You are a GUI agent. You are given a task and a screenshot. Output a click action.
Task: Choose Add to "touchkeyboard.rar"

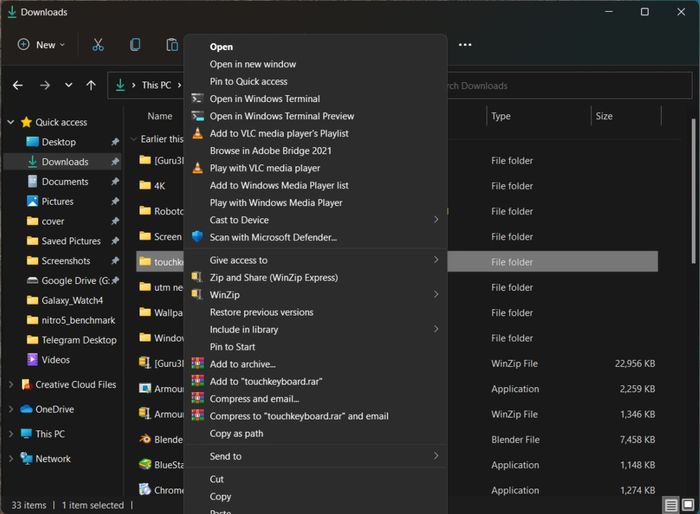(x=316, y=382)
